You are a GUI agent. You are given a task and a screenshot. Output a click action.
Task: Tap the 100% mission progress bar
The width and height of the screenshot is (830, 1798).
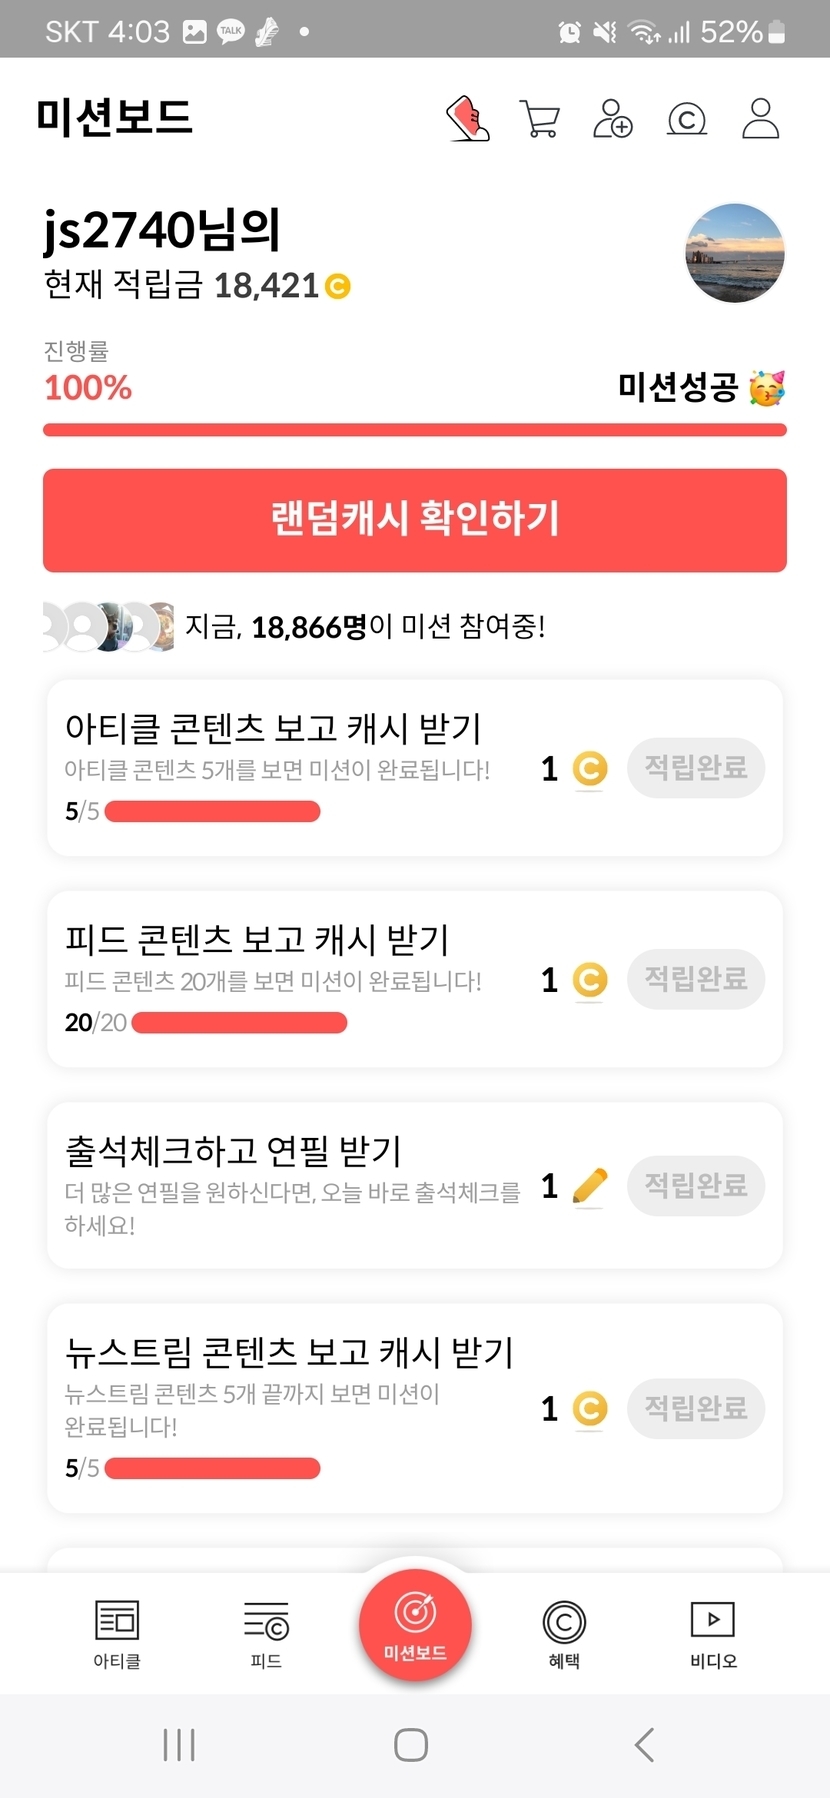point(415,430)
